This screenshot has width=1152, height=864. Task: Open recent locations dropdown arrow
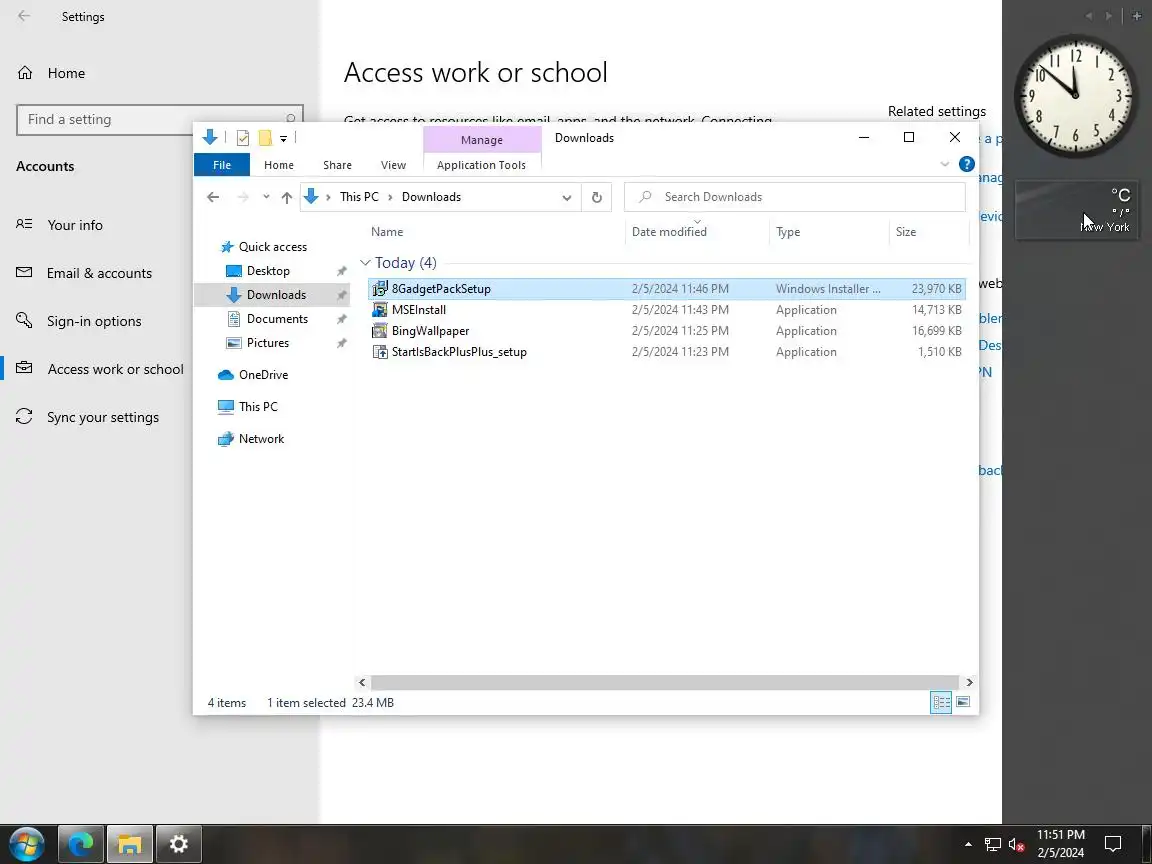tap(266, 197)
